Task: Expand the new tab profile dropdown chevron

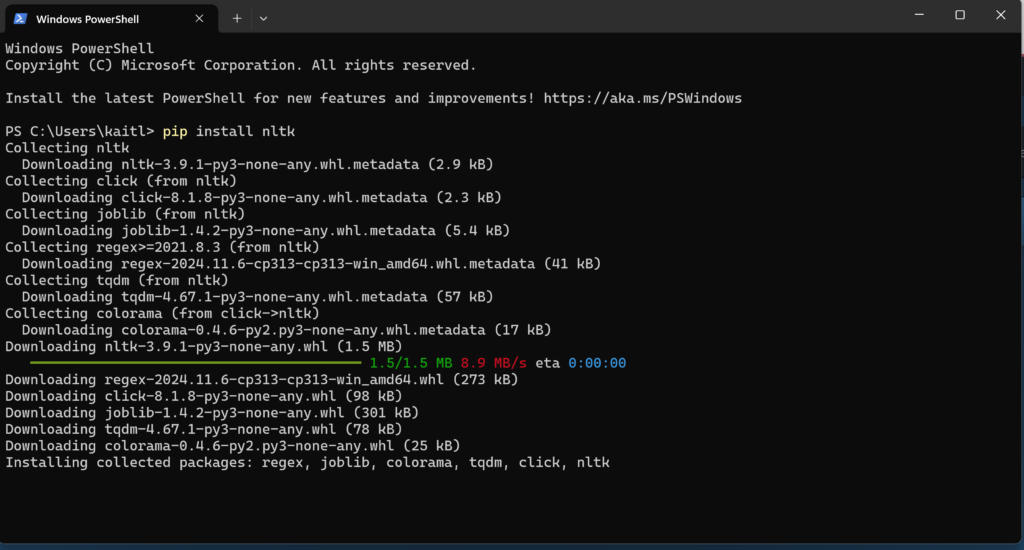Action: [263, 18]
